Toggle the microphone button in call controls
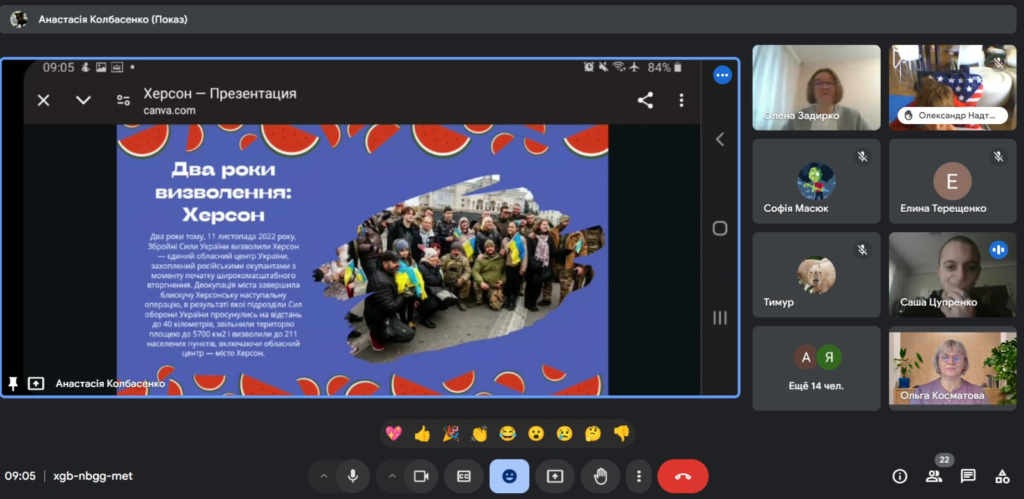 point(353,476)
